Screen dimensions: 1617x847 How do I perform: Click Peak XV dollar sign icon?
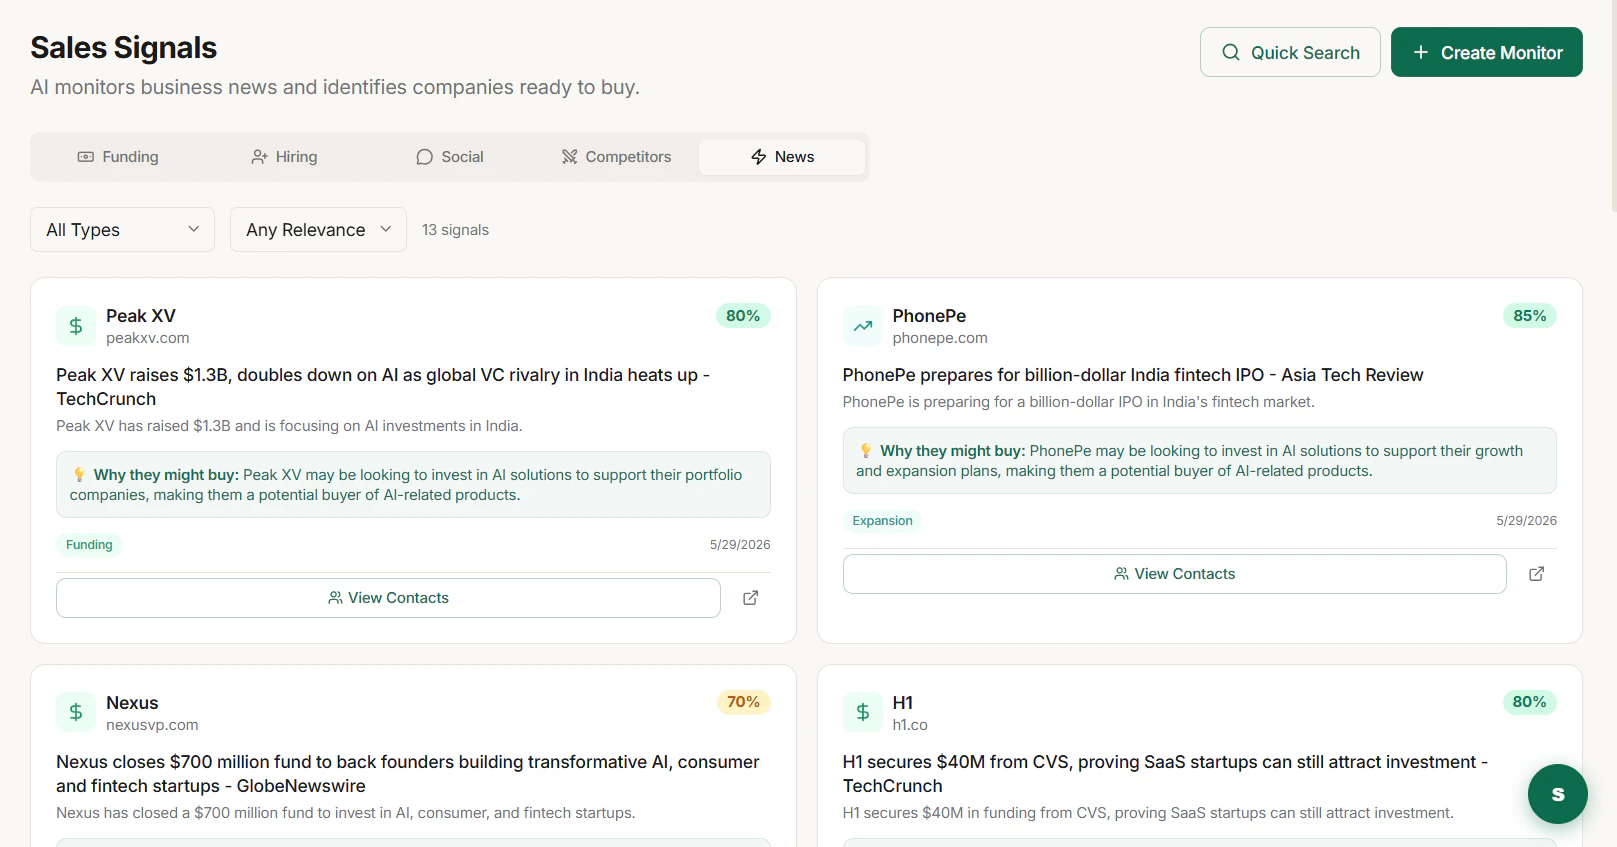(76, 326)
